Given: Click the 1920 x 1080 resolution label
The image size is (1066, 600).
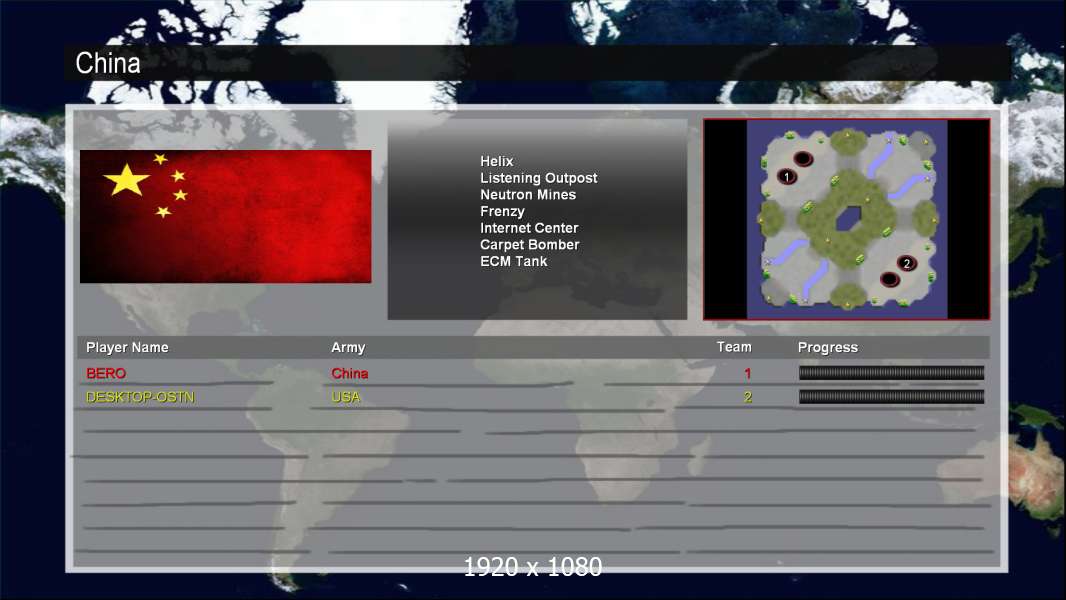Looking at the screenshot, I should pyautogui.click(x=532, y=567).
